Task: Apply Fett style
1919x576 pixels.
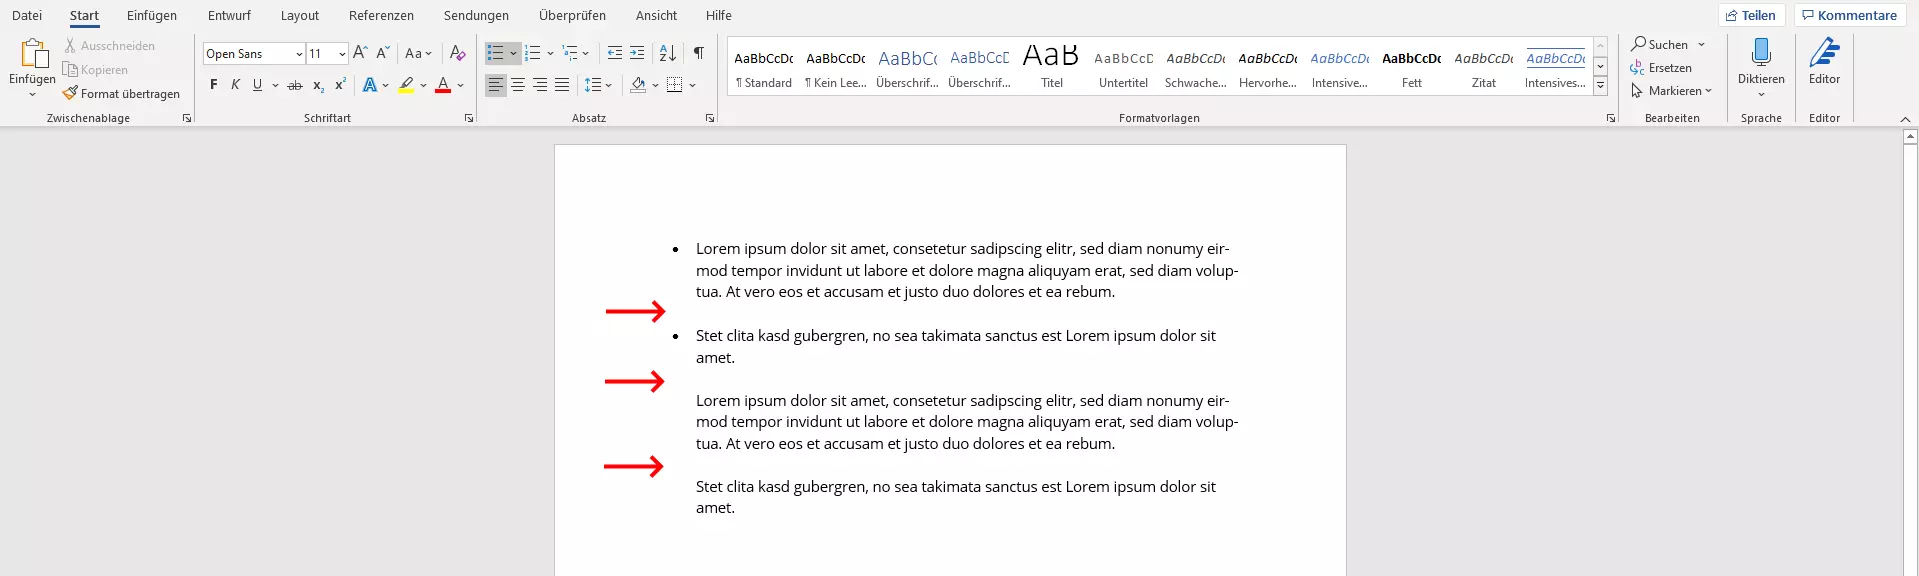Action: (1412, 68)
